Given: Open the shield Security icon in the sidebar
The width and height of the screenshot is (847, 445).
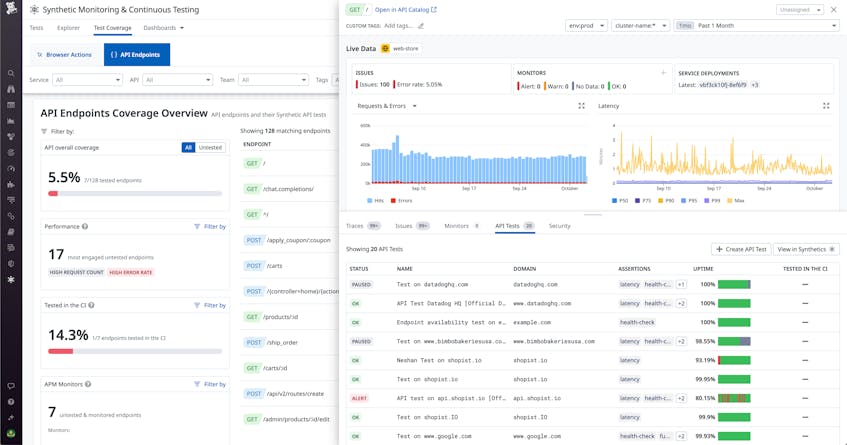Looking at the screenshot, I should (11, 264).
